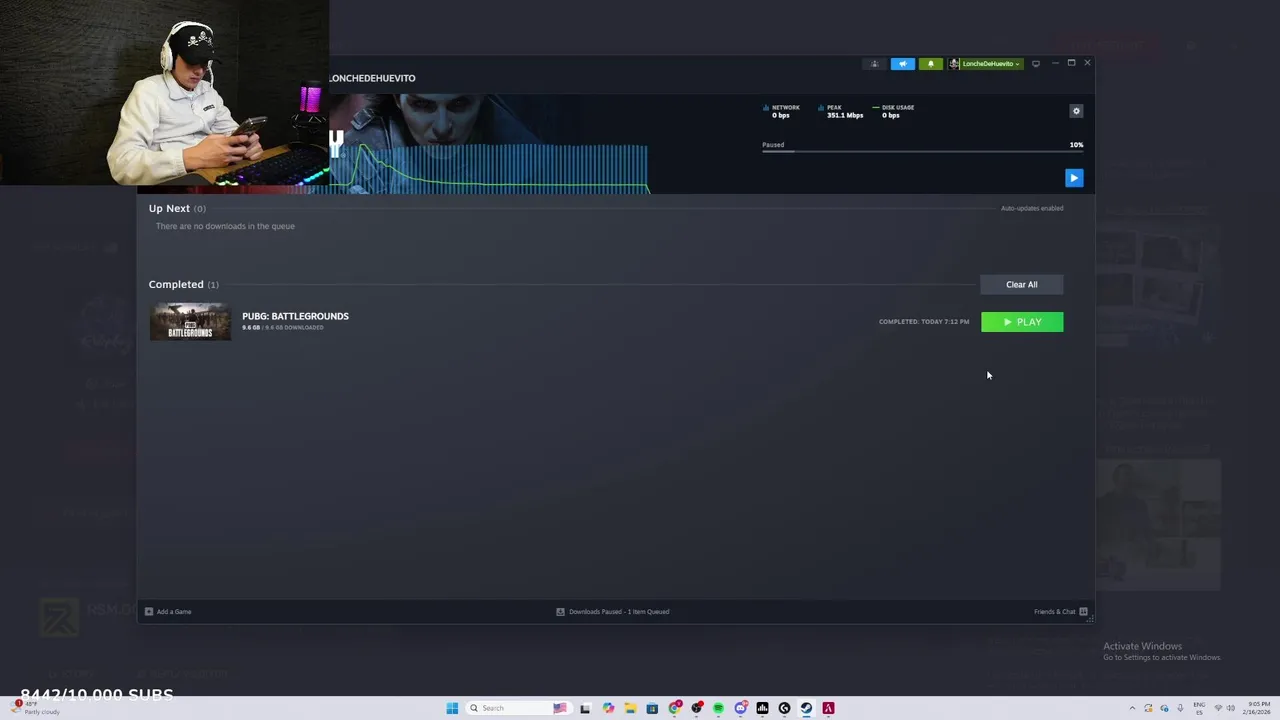The image size is (1280, 720).
Task: Click the microphone tray icon
Action: tap(1180, 708)
